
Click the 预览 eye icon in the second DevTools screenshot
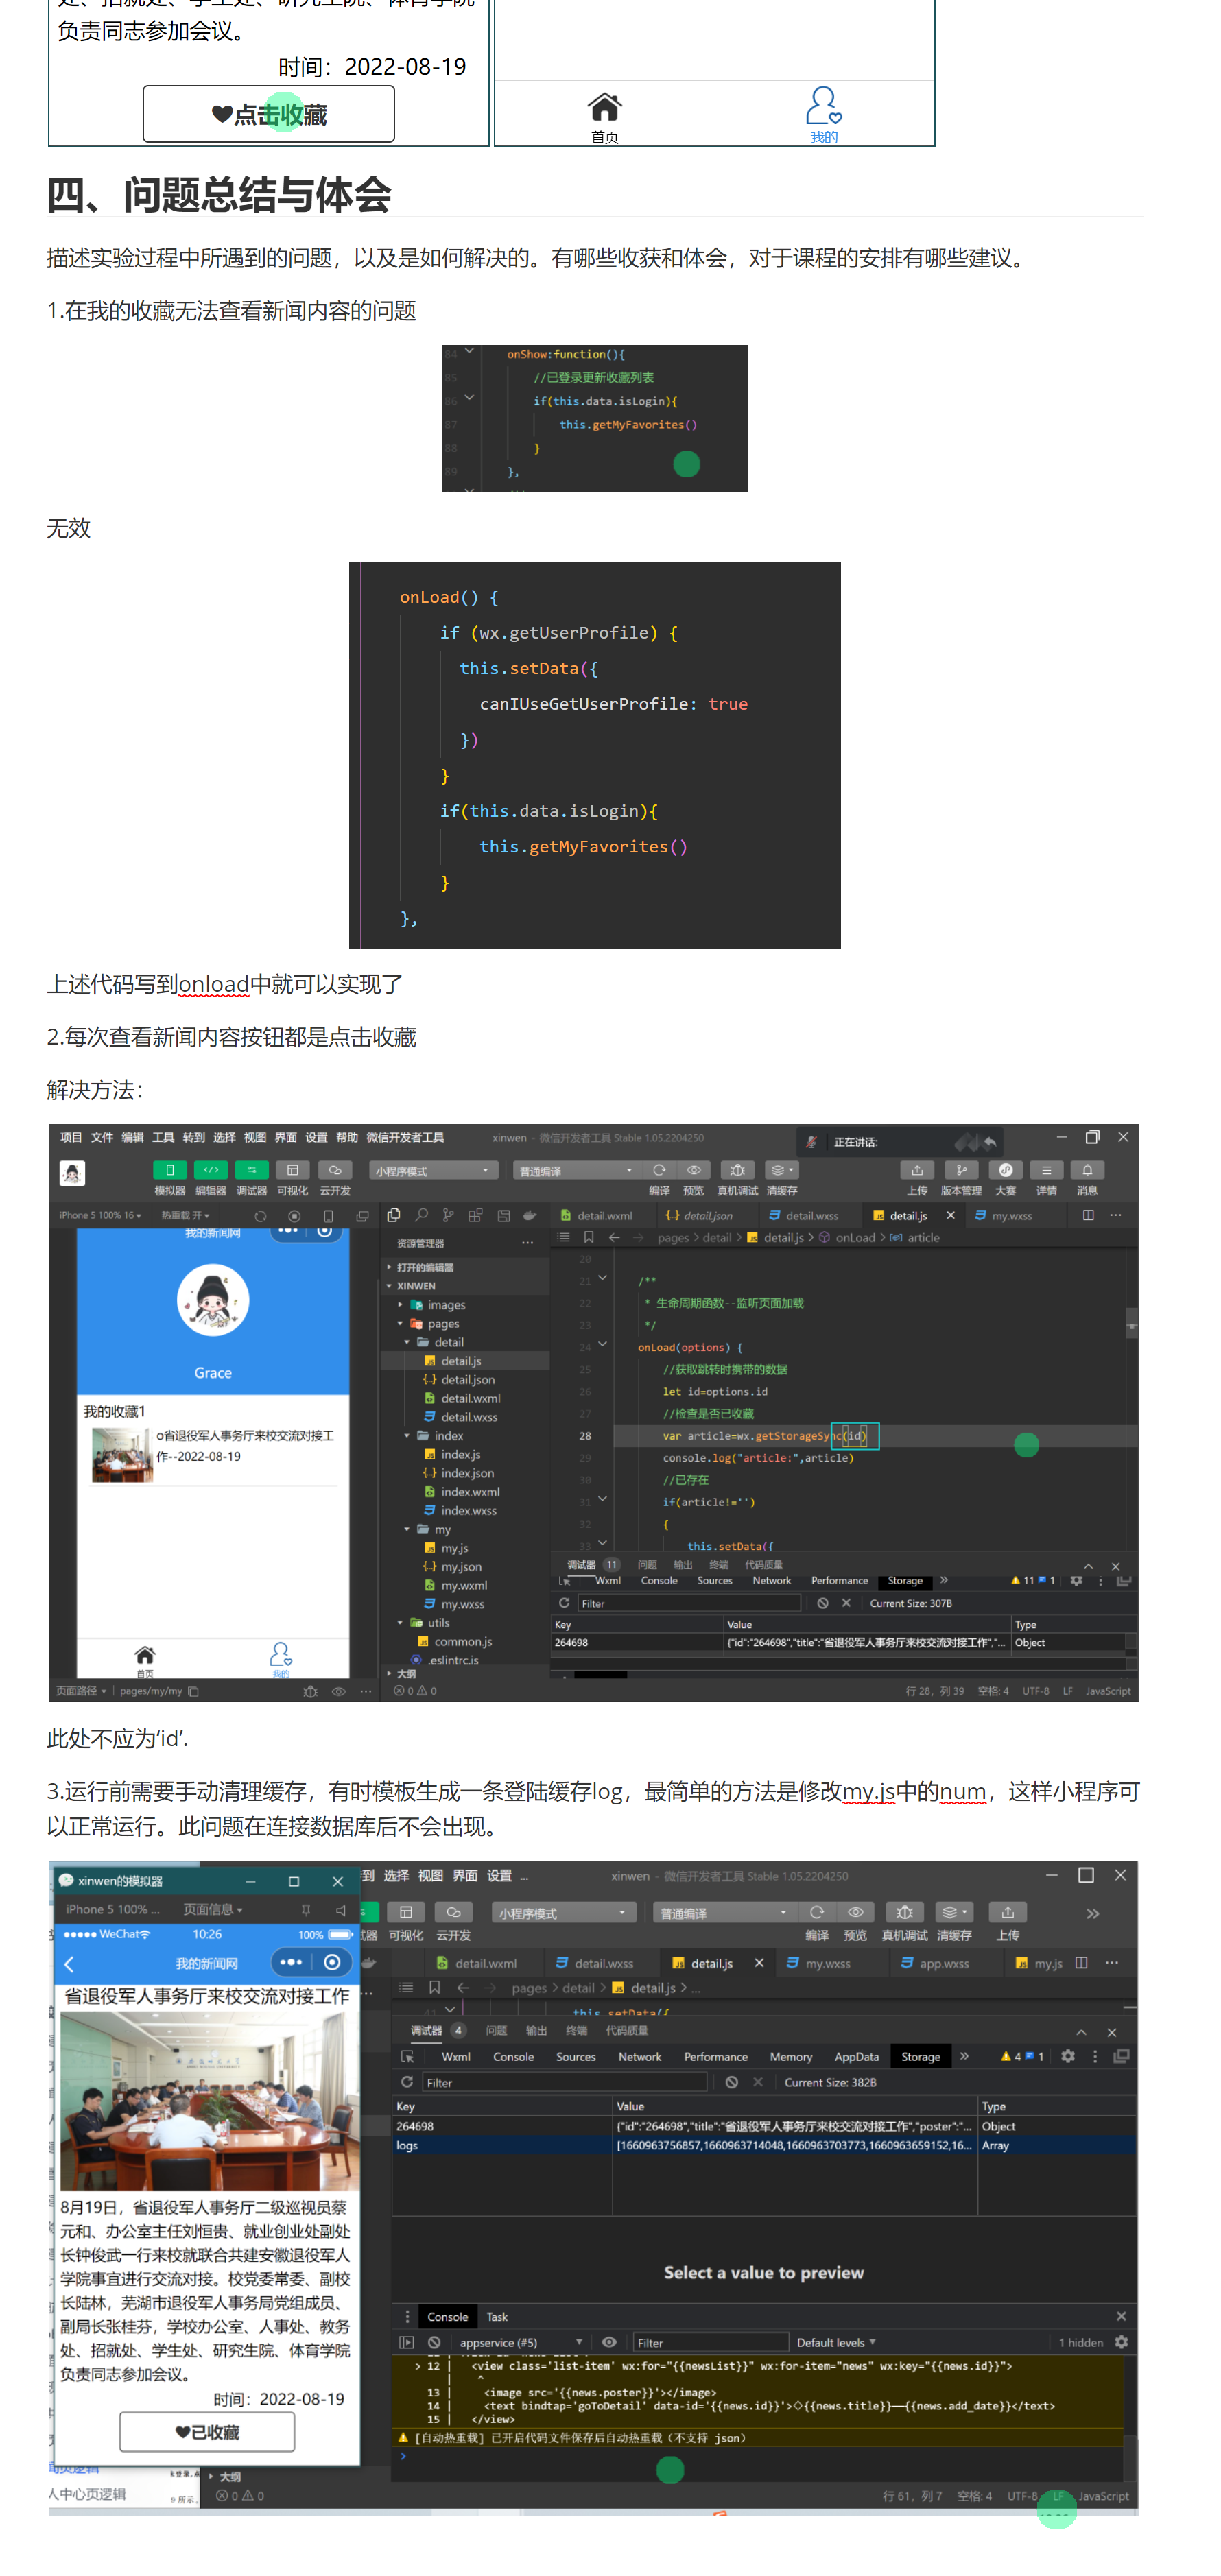(x=856, y=1912)
